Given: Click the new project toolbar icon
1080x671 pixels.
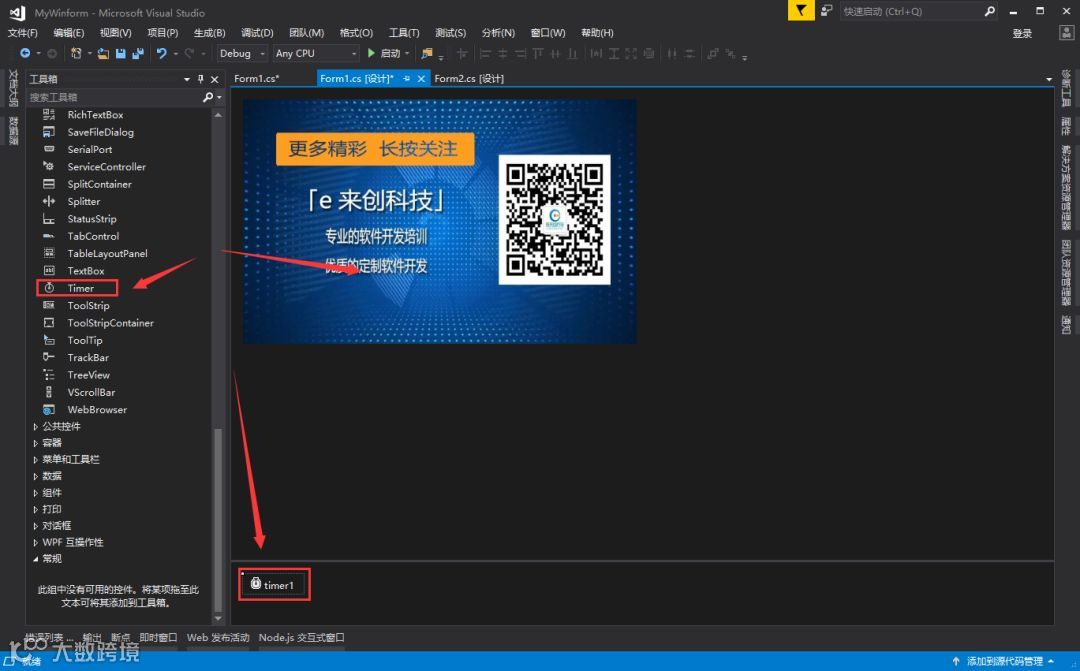Looking at the screenshot, I should (76, 53).
